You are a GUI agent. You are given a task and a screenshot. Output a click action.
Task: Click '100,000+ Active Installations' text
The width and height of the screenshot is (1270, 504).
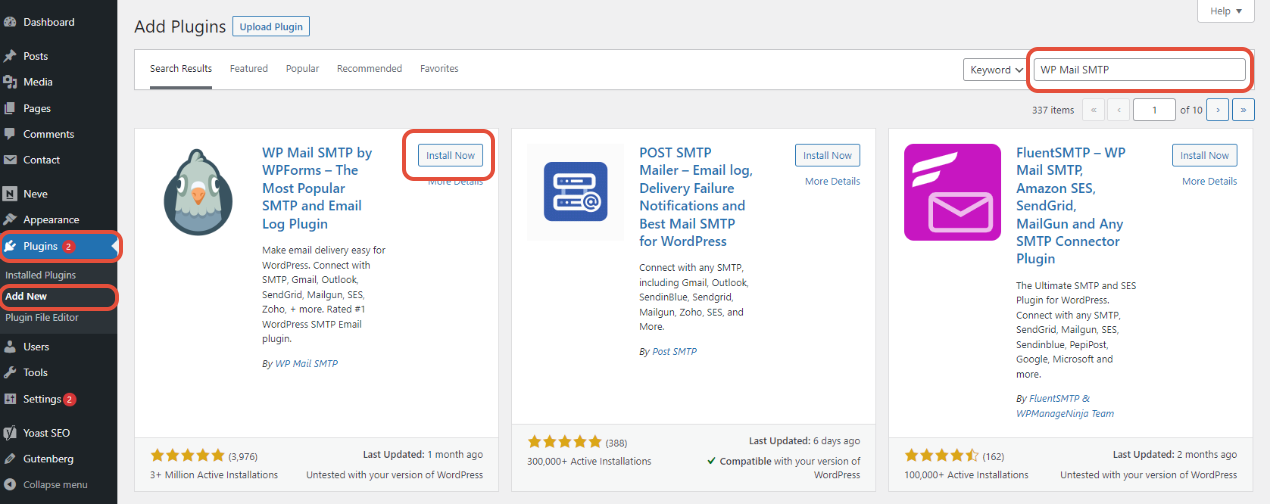click(x=966, y=475)
